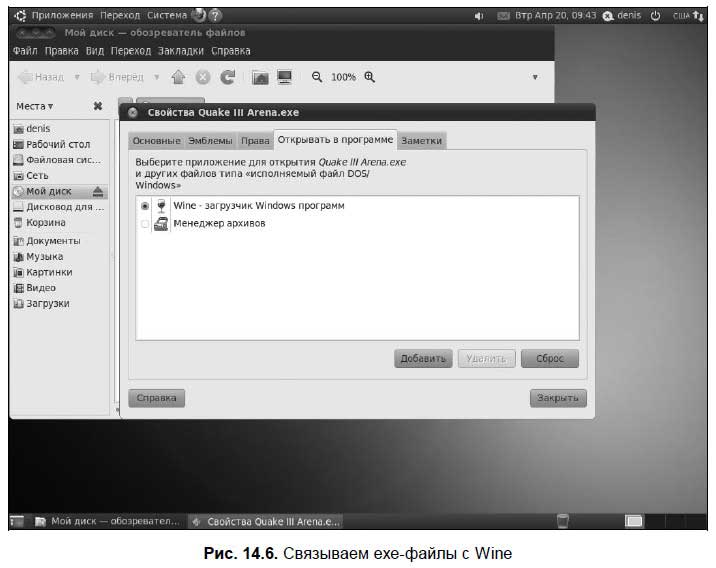Switch to the Эмблемы tab
Screen dimensions: 716x568
210,141
